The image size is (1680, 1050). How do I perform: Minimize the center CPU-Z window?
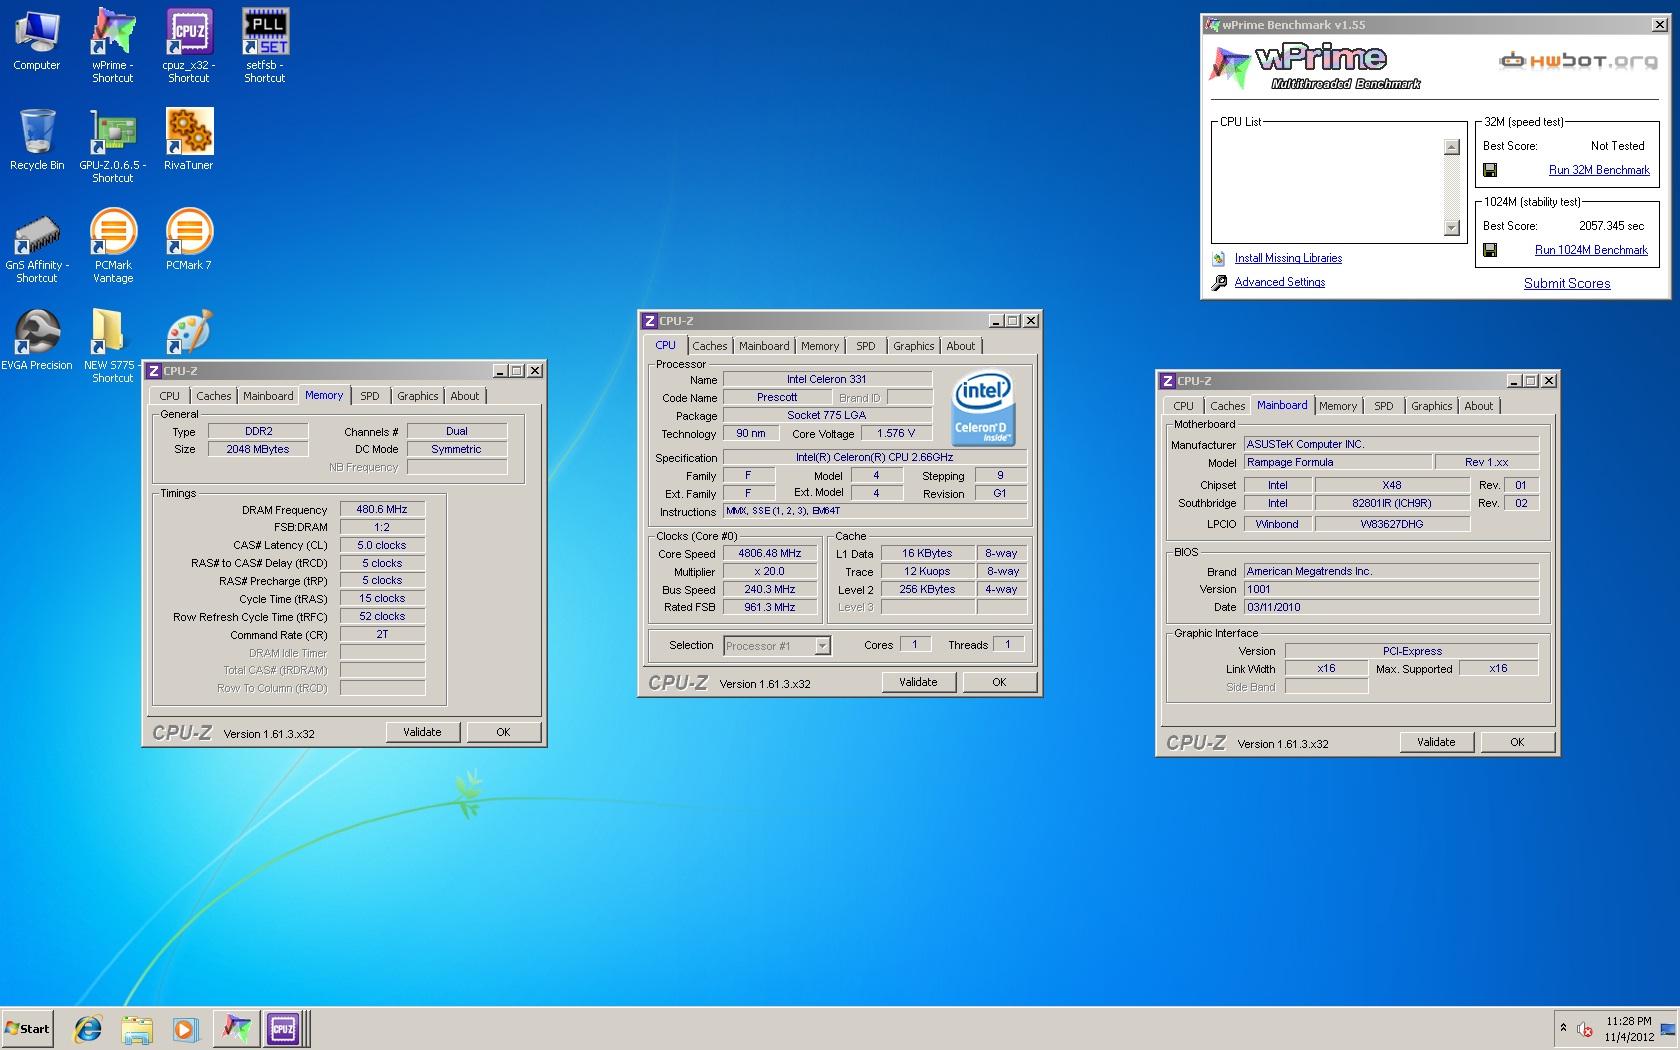[x=995, y=321]
